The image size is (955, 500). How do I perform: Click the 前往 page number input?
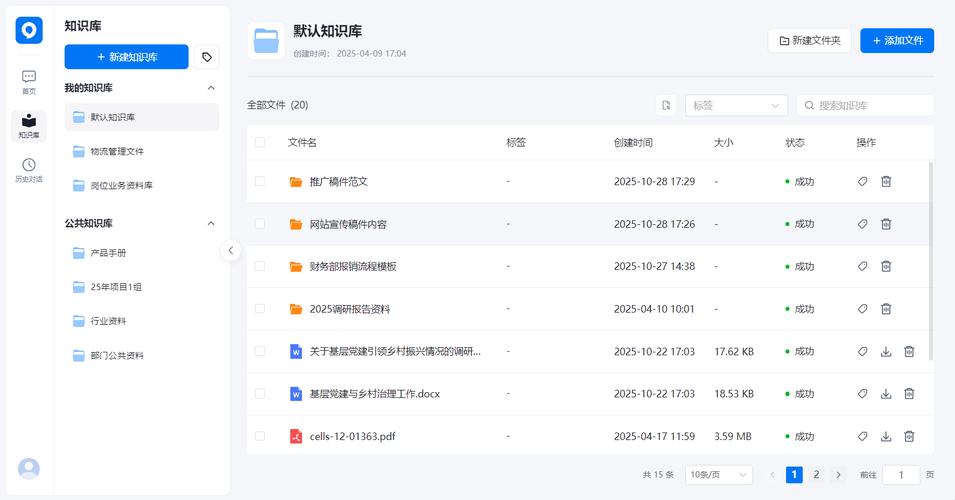point(901,474)
